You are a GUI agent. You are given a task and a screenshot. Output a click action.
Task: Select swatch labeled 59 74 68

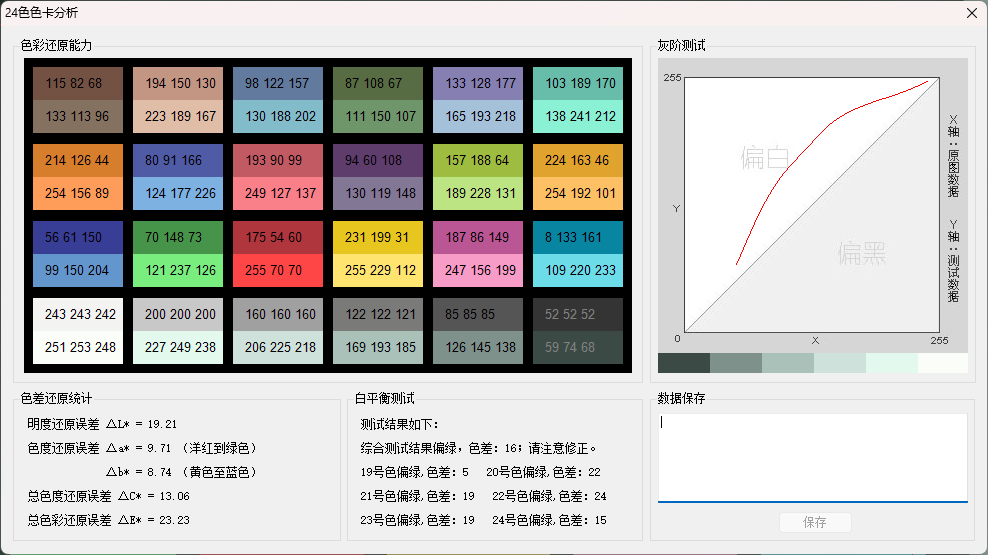tap(578, 347)
